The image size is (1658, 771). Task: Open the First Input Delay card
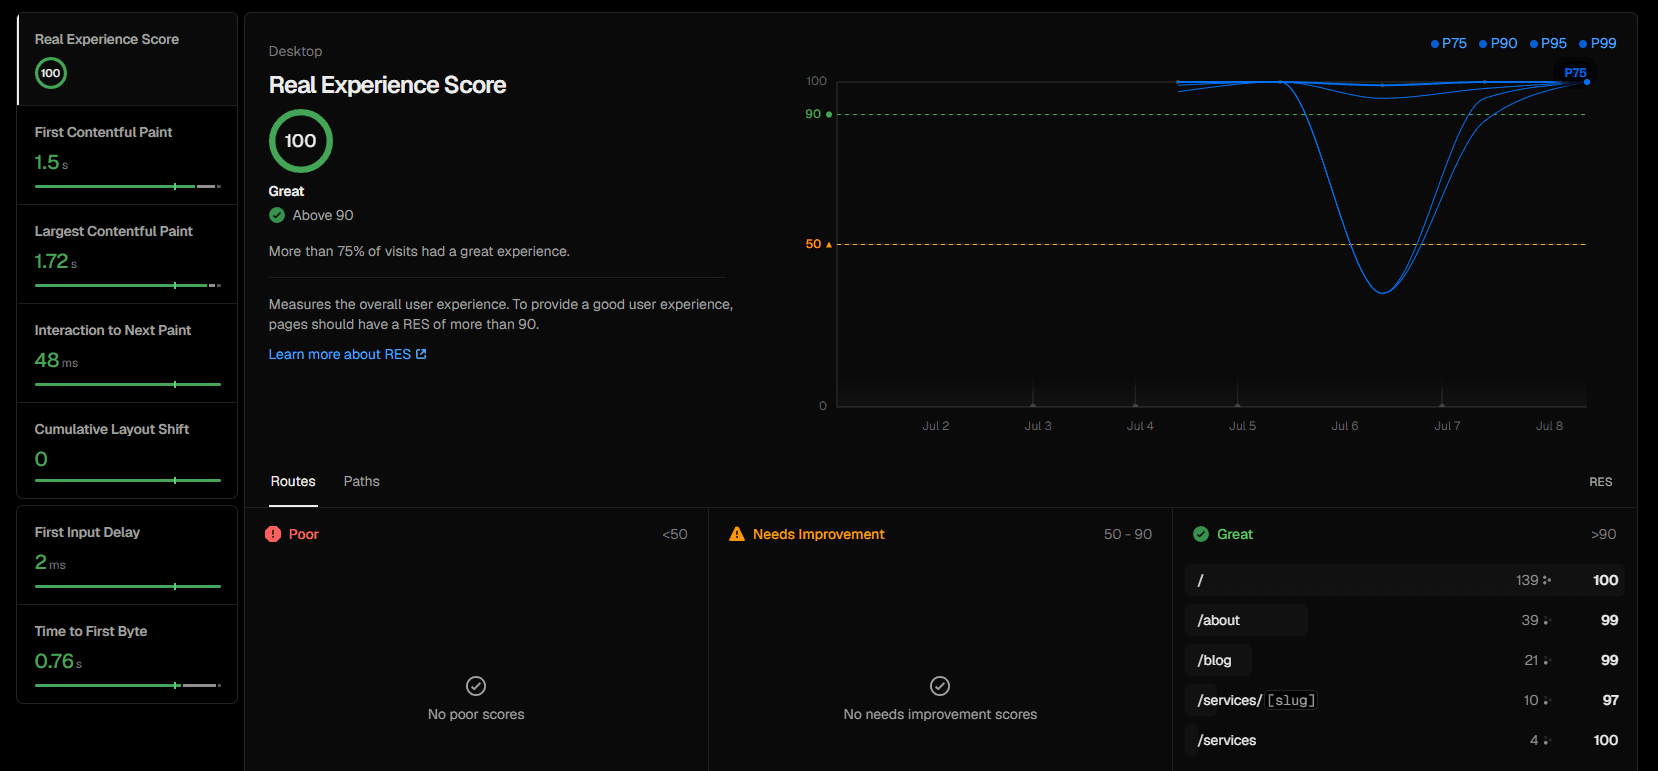pyautogui.click(x=127, y=555)
